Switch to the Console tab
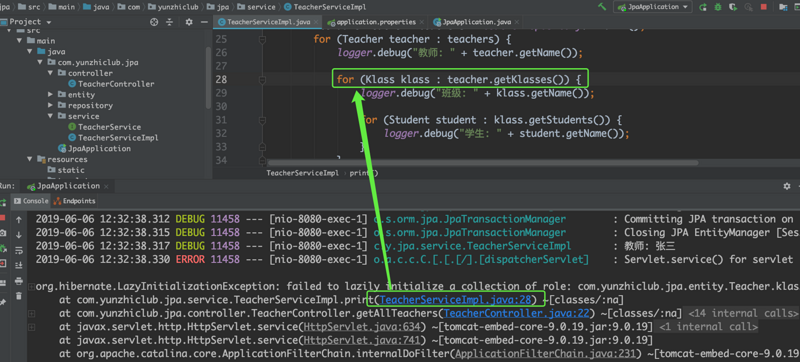Image resolution: width=800 pixels, height=362 pixels. (31, 201)
